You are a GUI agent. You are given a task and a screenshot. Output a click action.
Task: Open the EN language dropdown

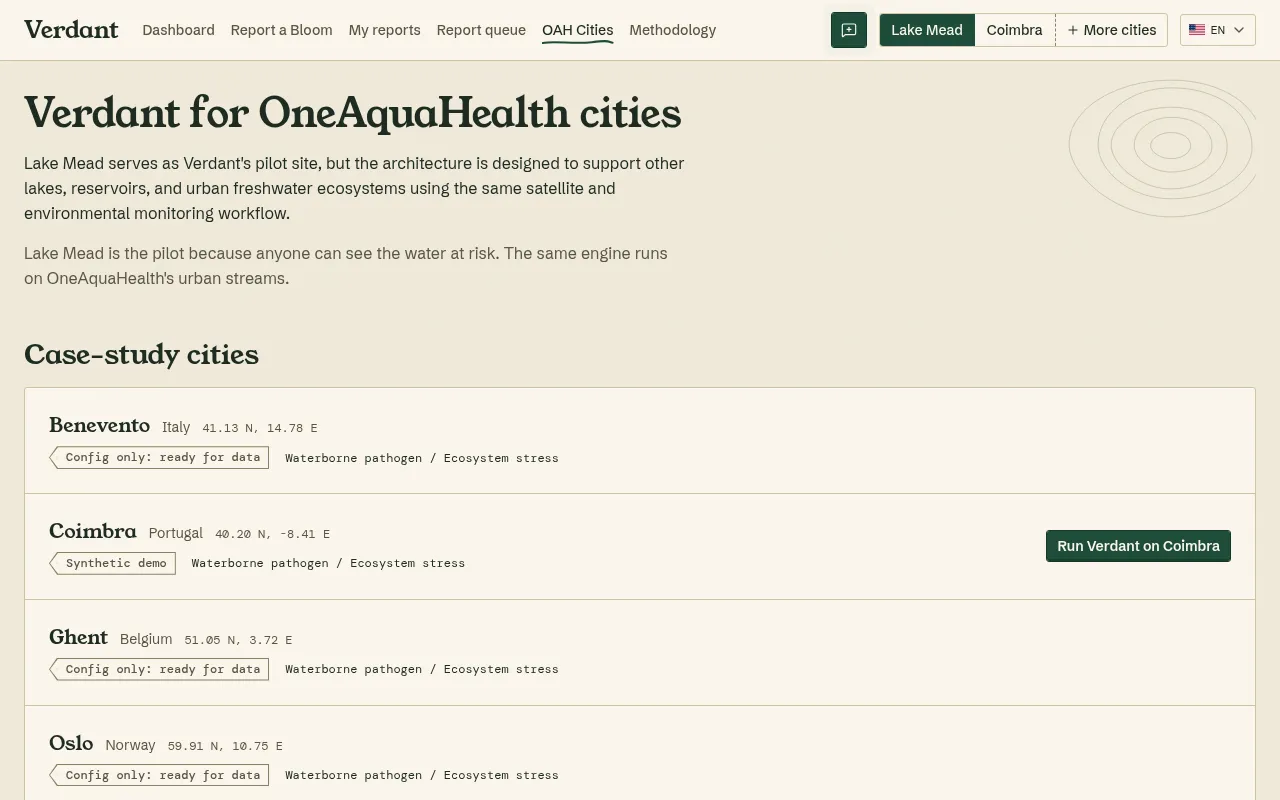(x=1218, y=30)
